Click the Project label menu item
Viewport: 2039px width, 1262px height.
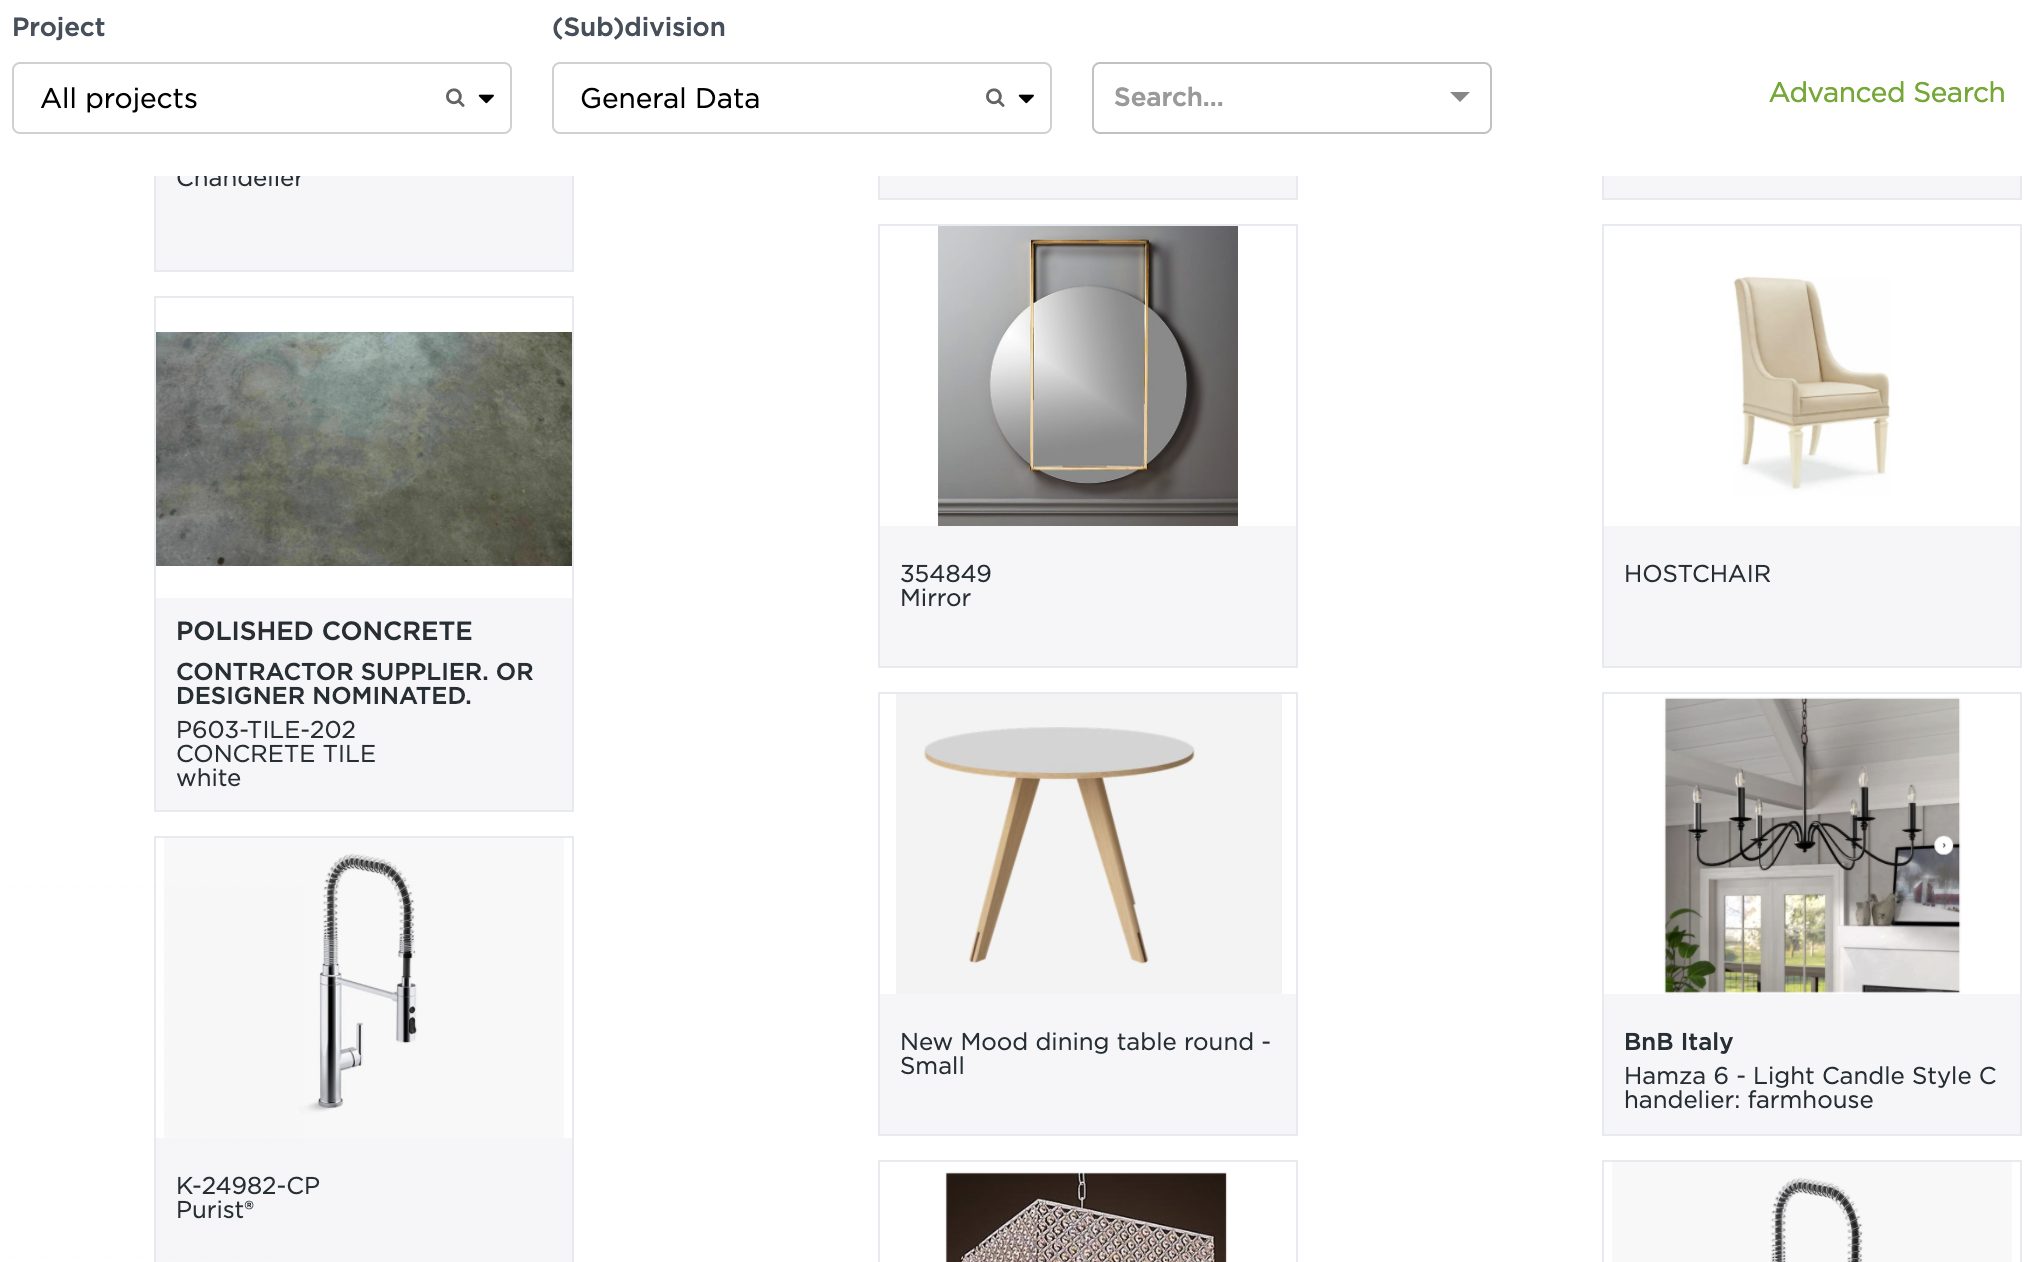click(58, 25)
